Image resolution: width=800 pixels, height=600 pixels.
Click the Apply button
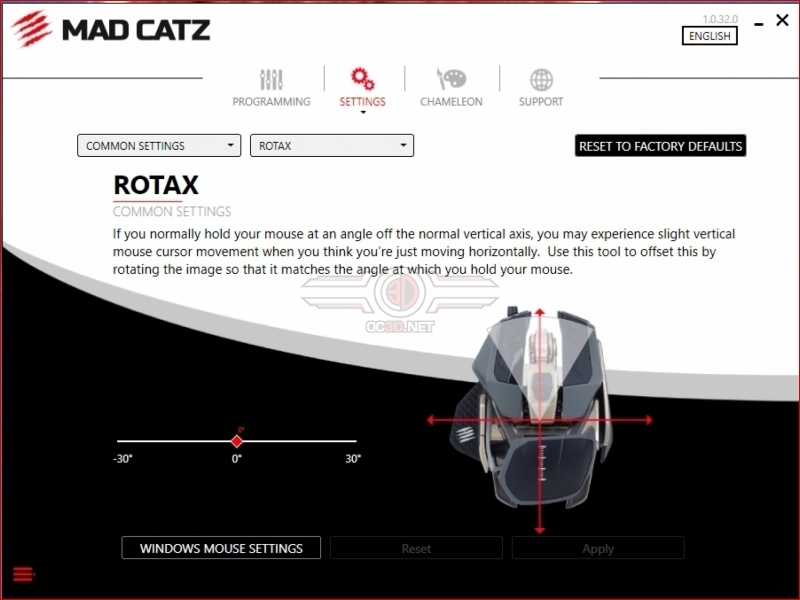tap(598, 548)
